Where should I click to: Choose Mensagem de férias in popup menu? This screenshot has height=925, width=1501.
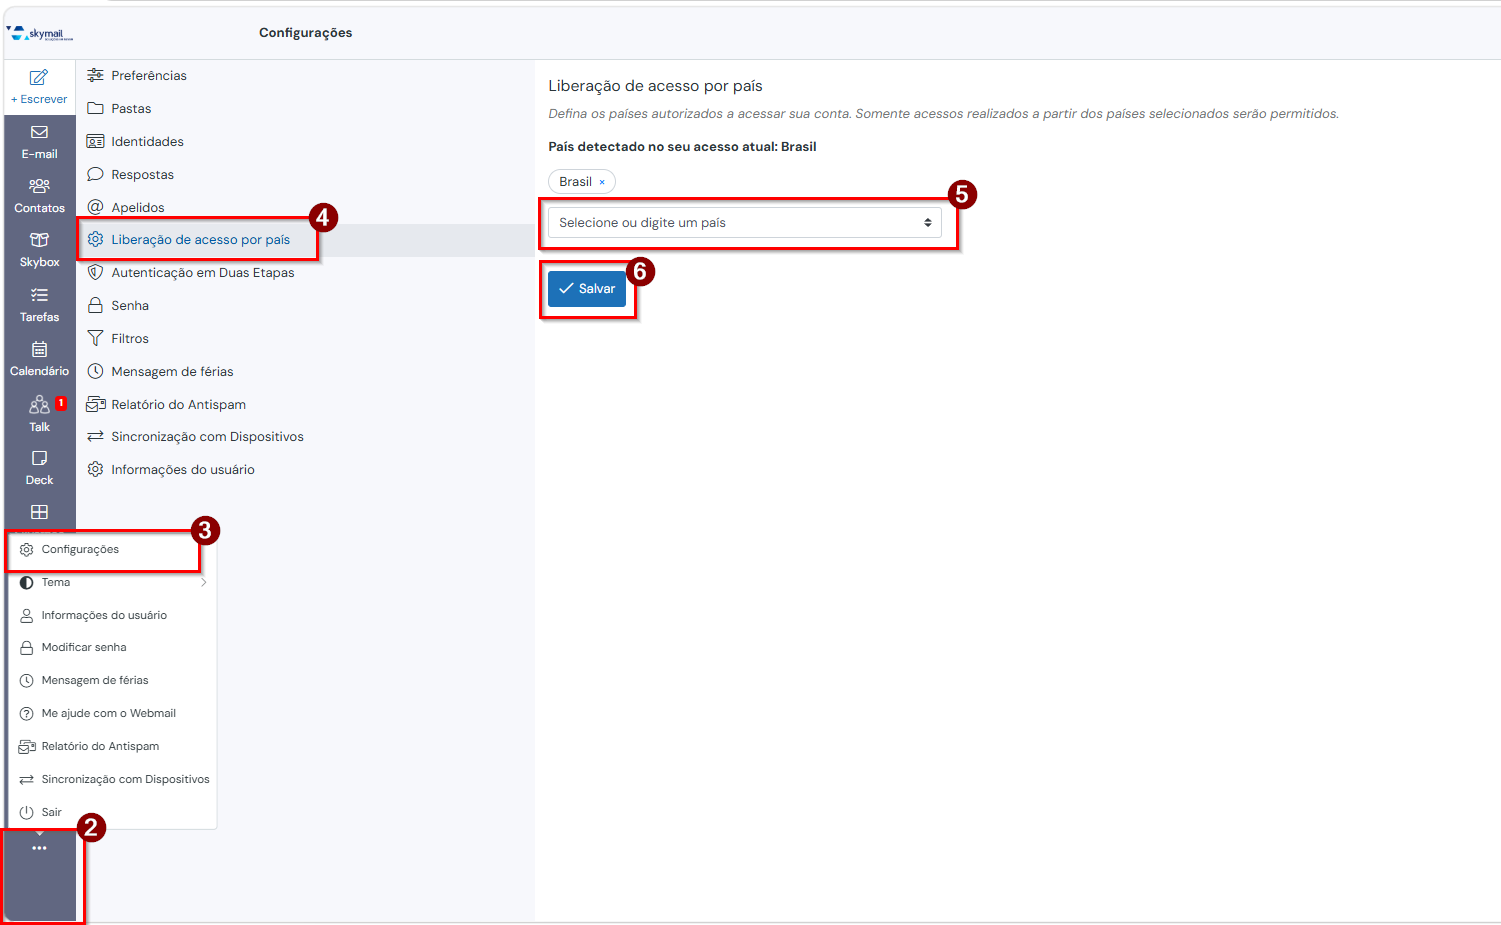tap(112, 681)
